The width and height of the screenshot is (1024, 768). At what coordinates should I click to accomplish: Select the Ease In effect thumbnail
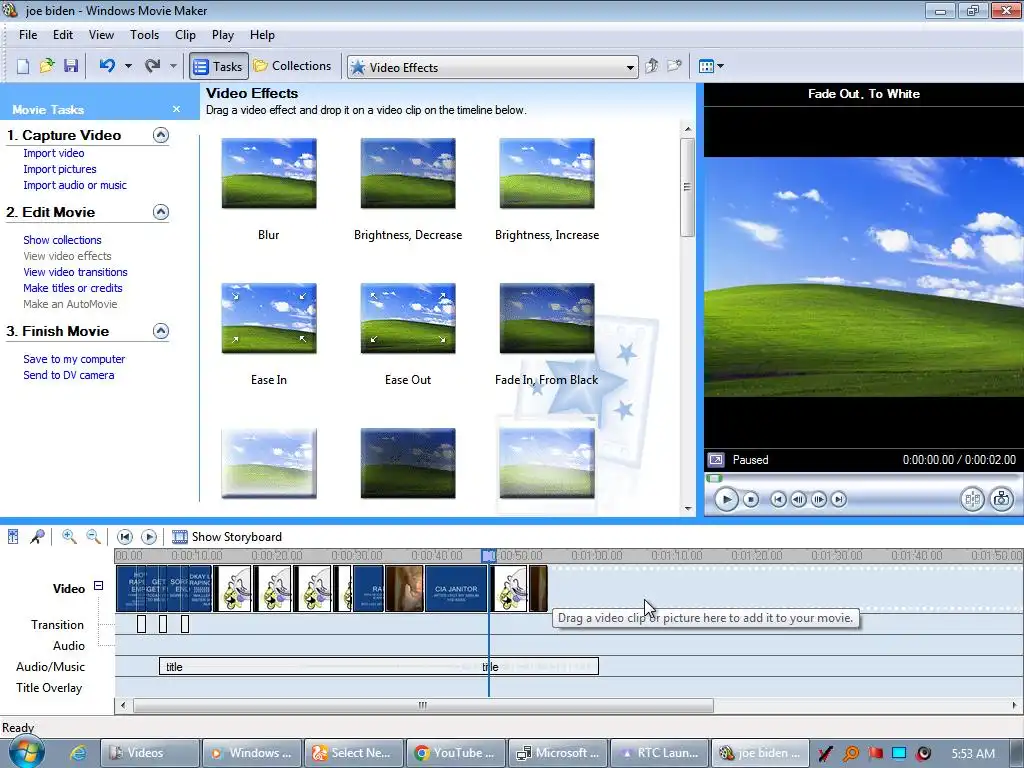pos(269,319)
